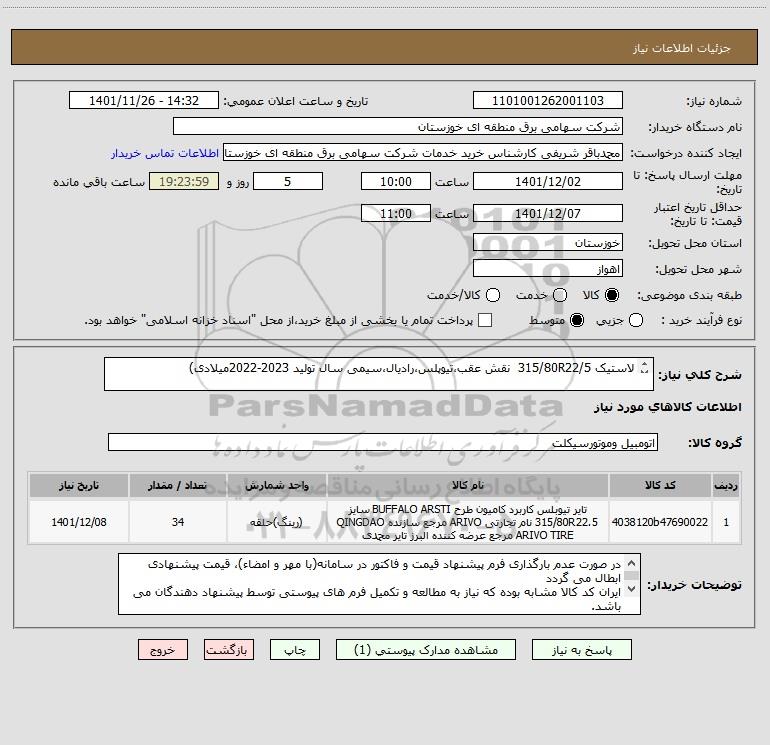Click the اطلاعات کالاهای مورد نیاز heading

[667, 407]
